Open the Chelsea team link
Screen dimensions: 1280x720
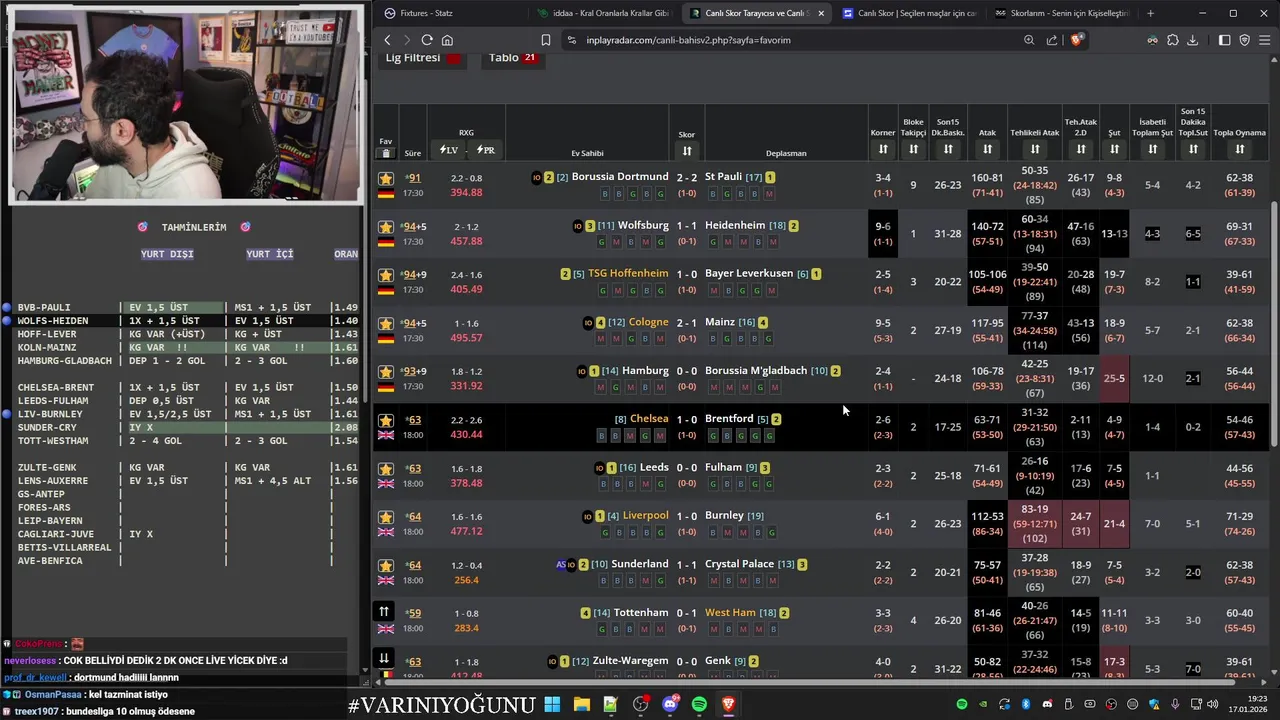coord(649,419)
